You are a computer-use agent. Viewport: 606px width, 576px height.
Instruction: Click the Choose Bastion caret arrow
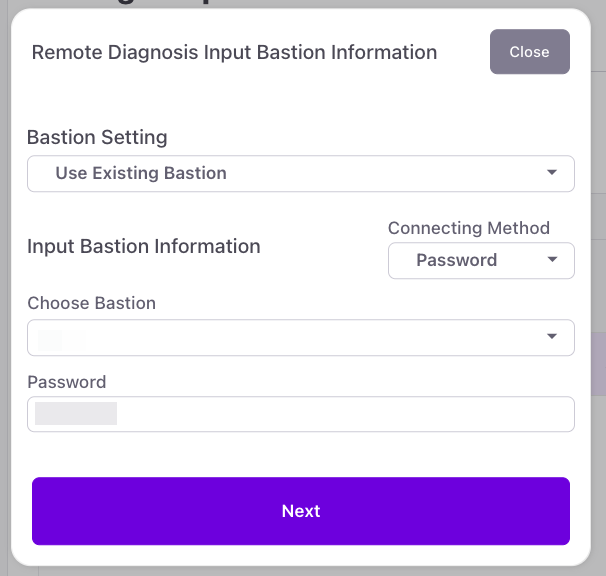tap(552, 337)
